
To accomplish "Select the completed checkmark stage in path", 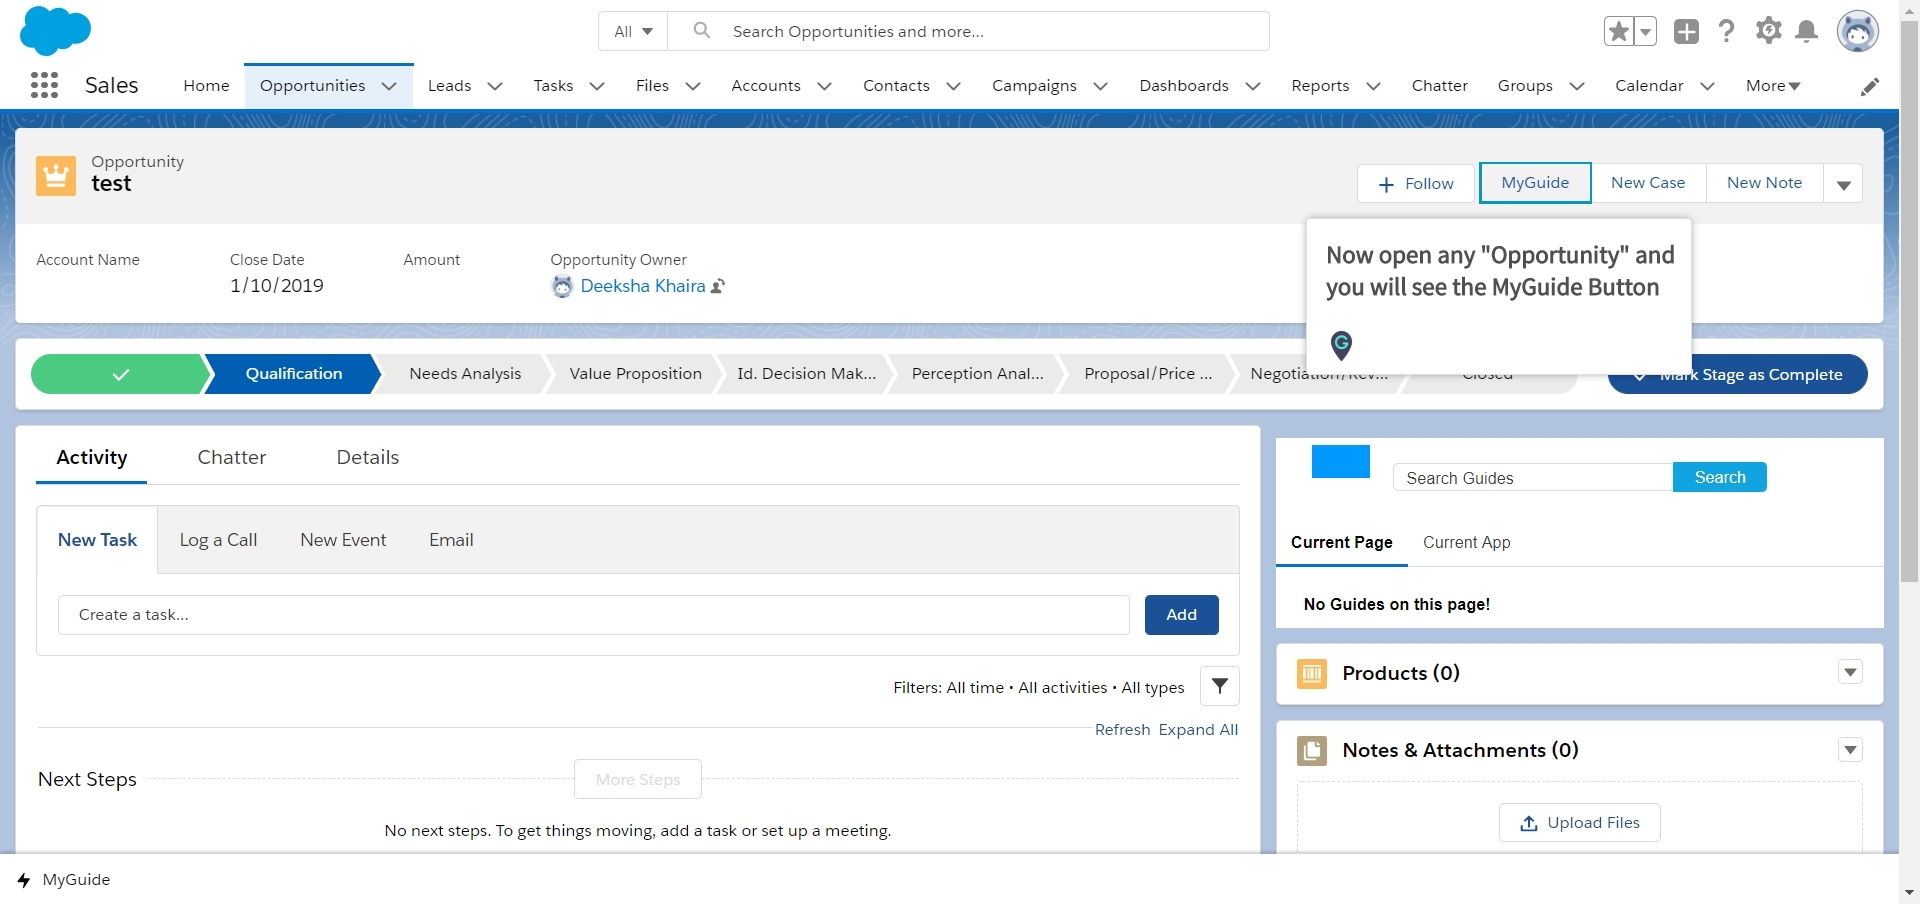I will [120, 374].
